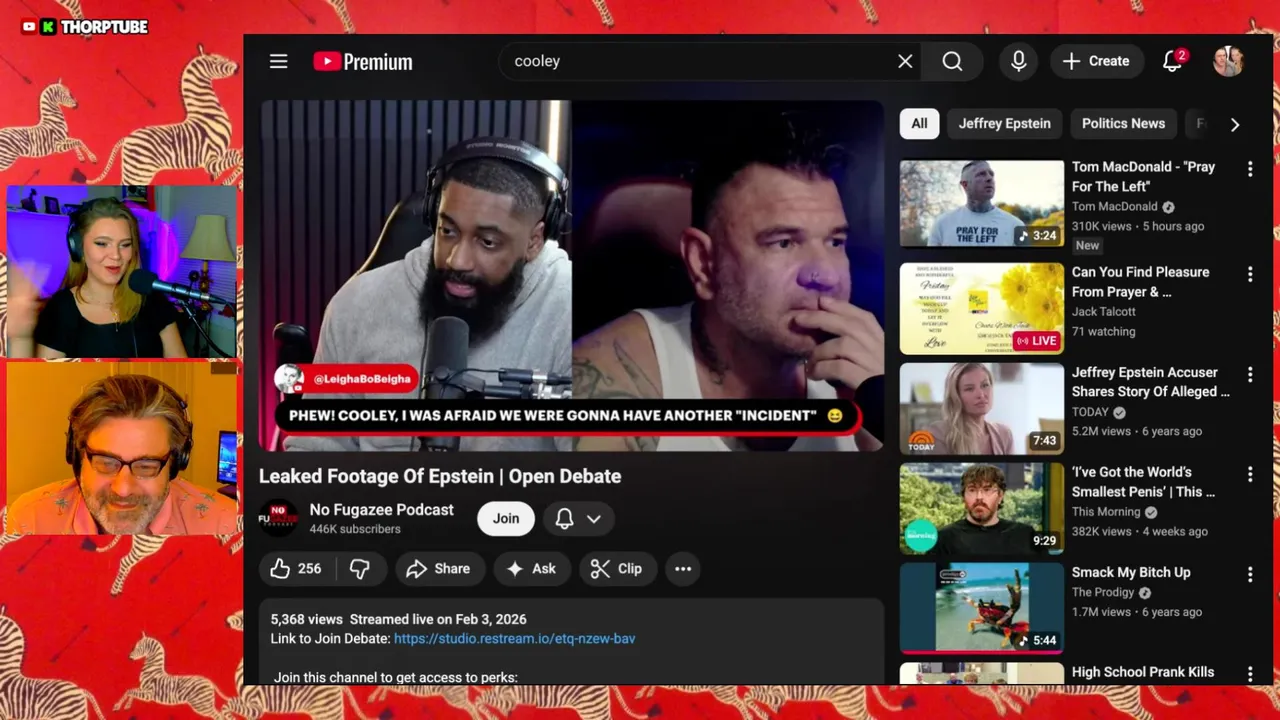Click the This Morning channel name
This screenshot has height=720, width=1280.
pos(1106,511)
